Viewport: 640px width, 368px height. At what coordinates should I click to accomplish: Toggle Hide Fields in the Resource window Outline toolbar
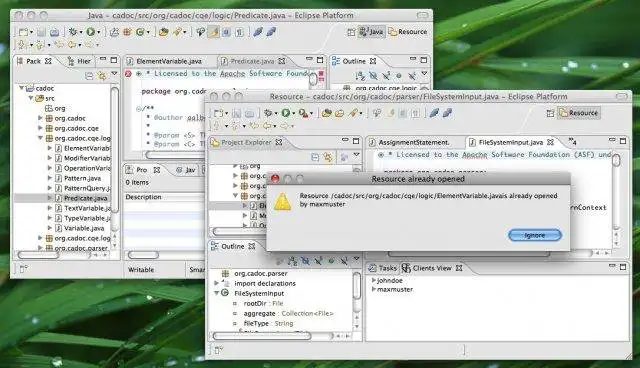point(305,260)
